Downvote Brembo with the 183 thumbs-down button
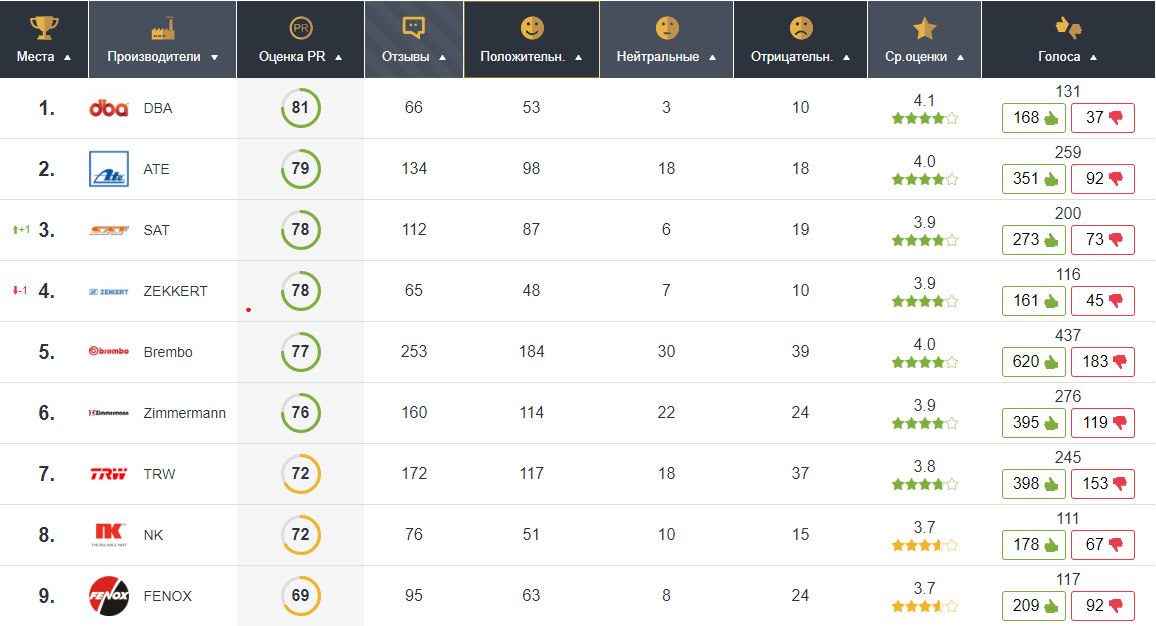1156x626 pixels. 1103,362
